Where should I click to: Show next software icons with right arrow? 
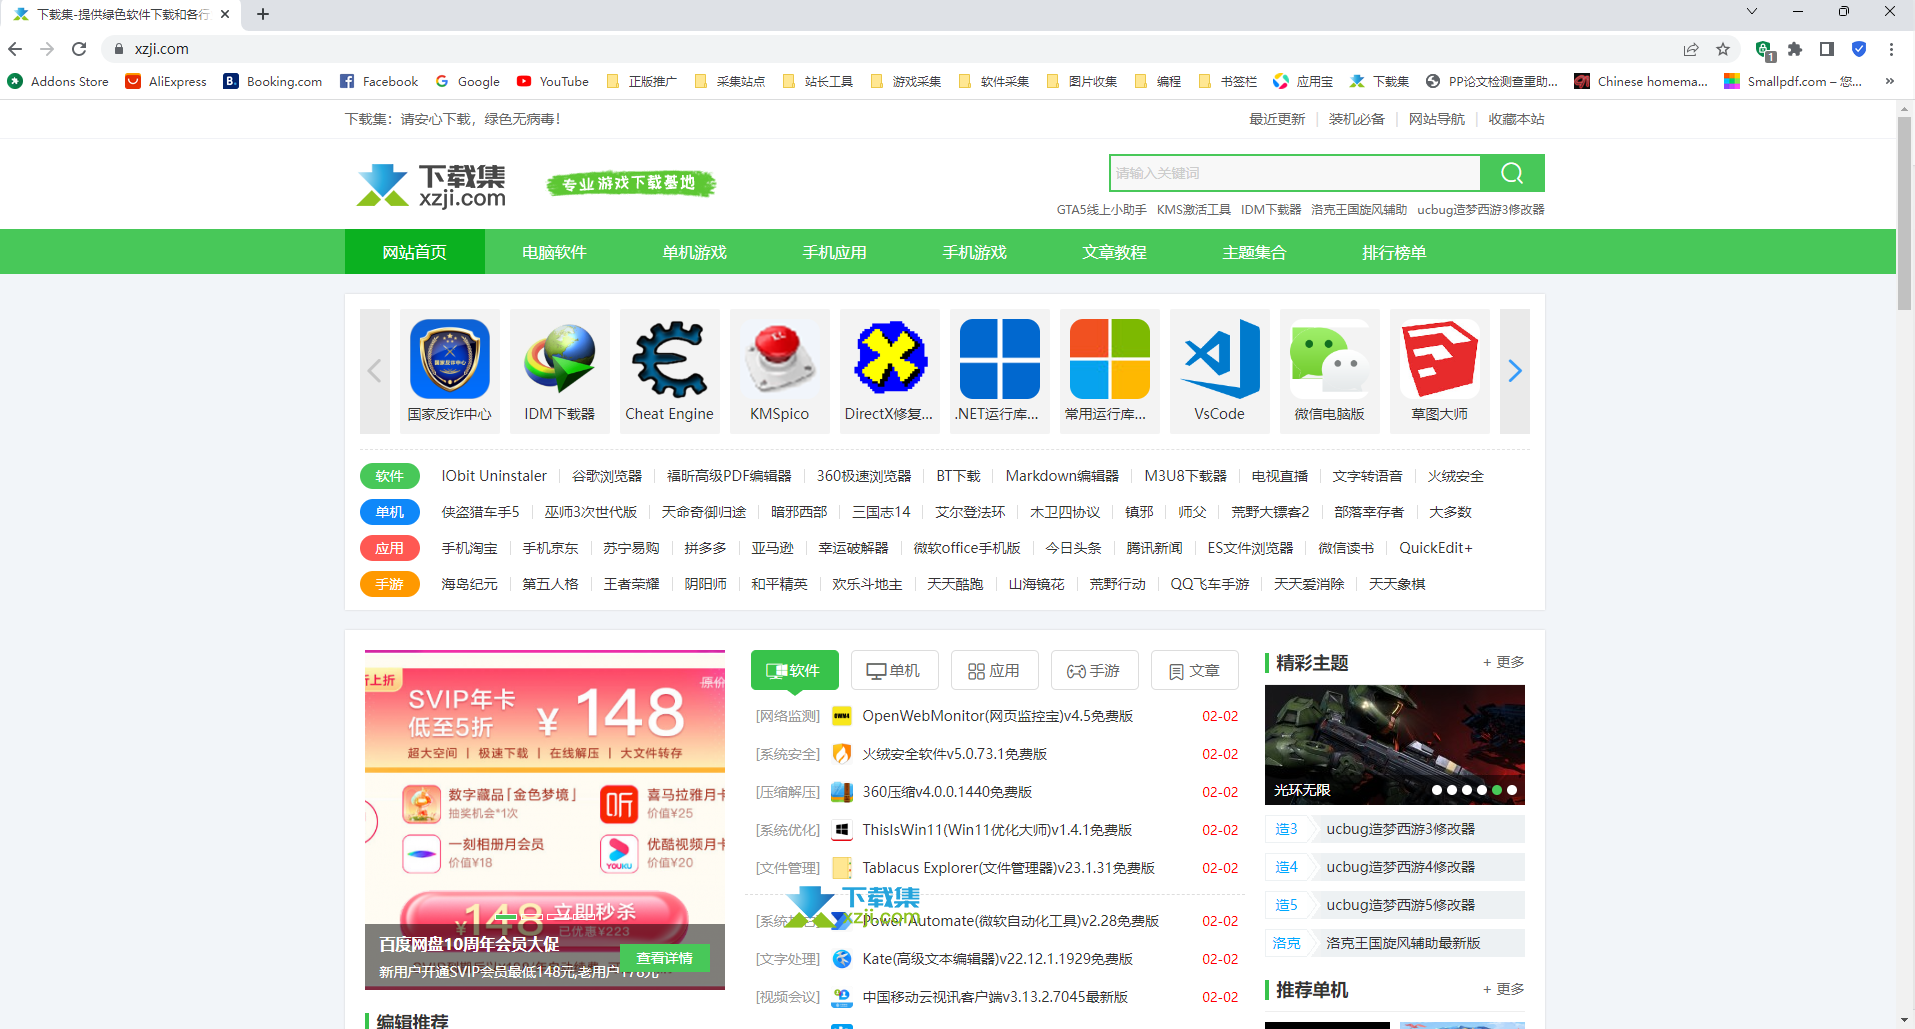pyautogui.click(x=1515, y=371)
